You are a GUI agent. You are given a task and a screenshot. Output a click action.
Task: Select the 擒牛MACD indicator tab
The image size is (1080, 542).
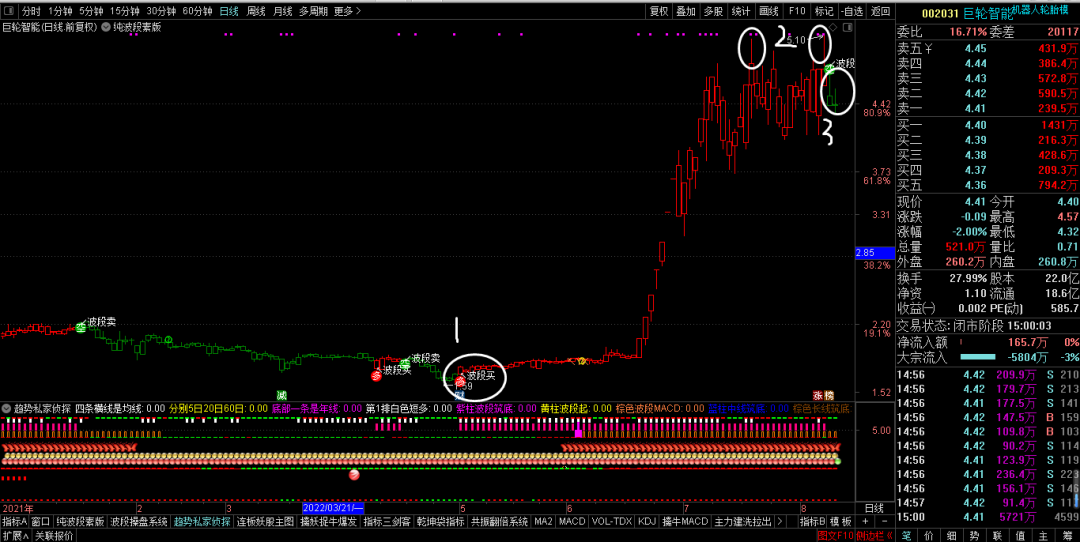point(685,521)
